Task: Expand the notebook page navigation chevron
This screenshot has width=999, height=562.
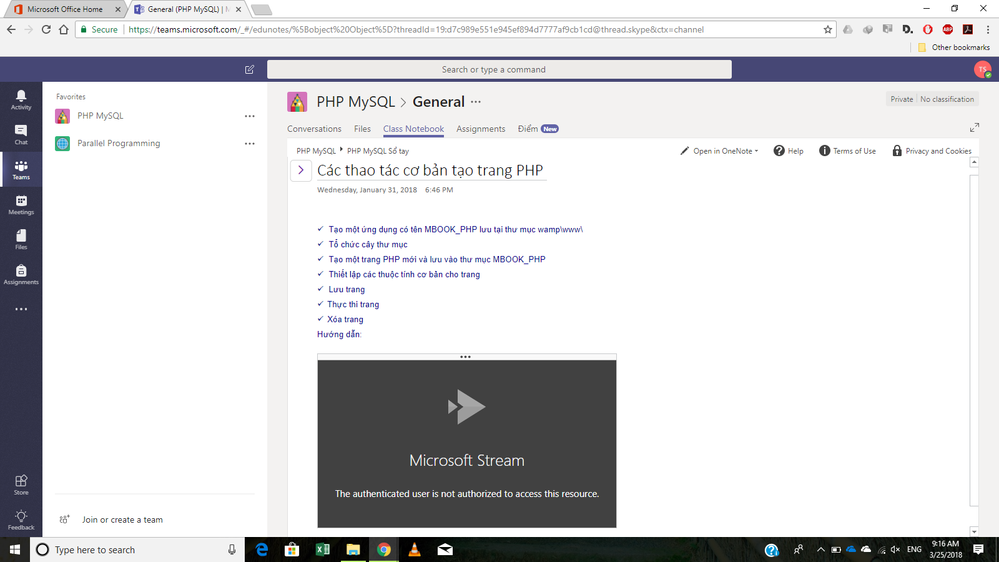Action: point(301,170)
